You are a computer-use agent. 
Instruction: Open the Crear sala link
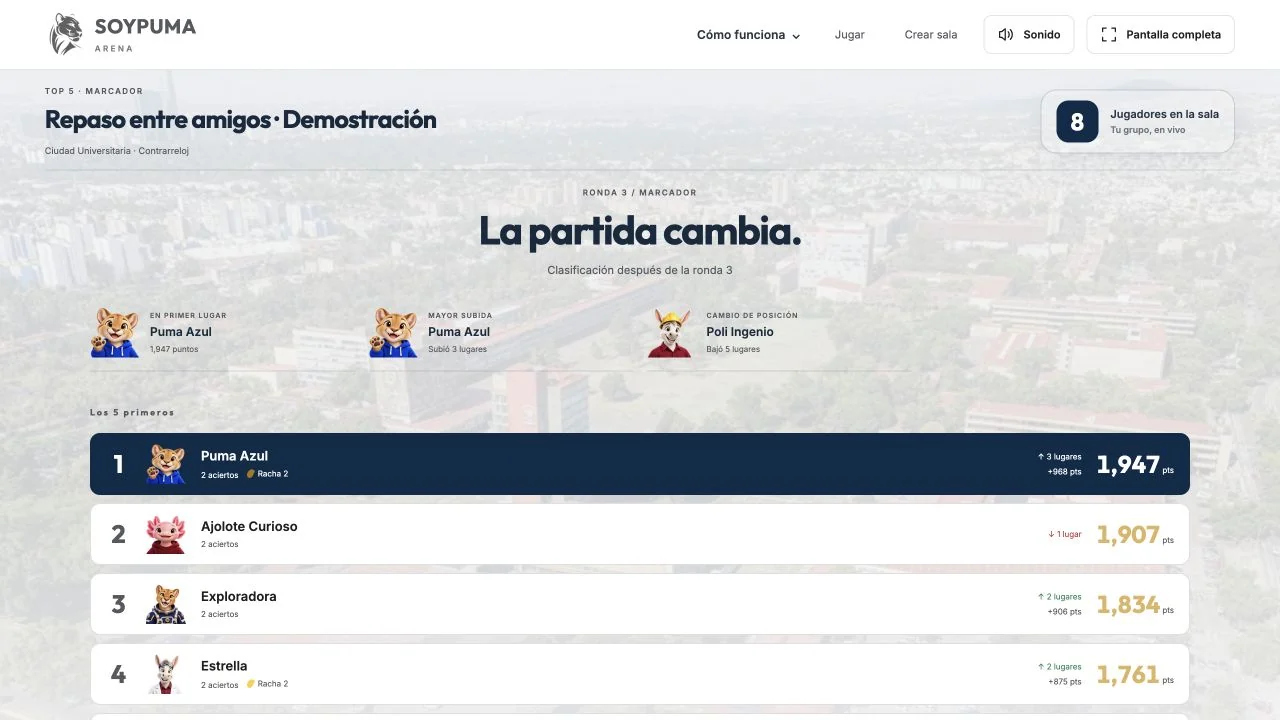tap(931, 35)
